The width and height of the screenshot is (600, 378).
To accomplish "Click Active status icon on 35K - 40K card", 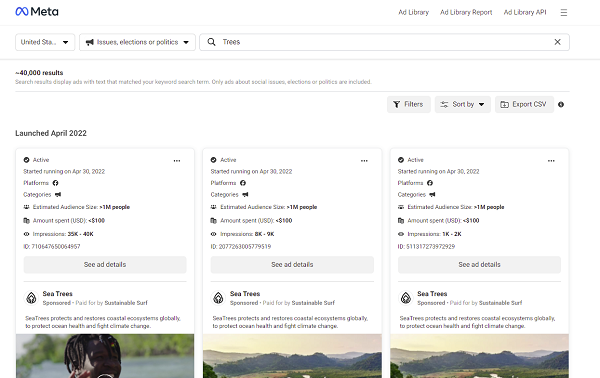I will coord(26,160).
